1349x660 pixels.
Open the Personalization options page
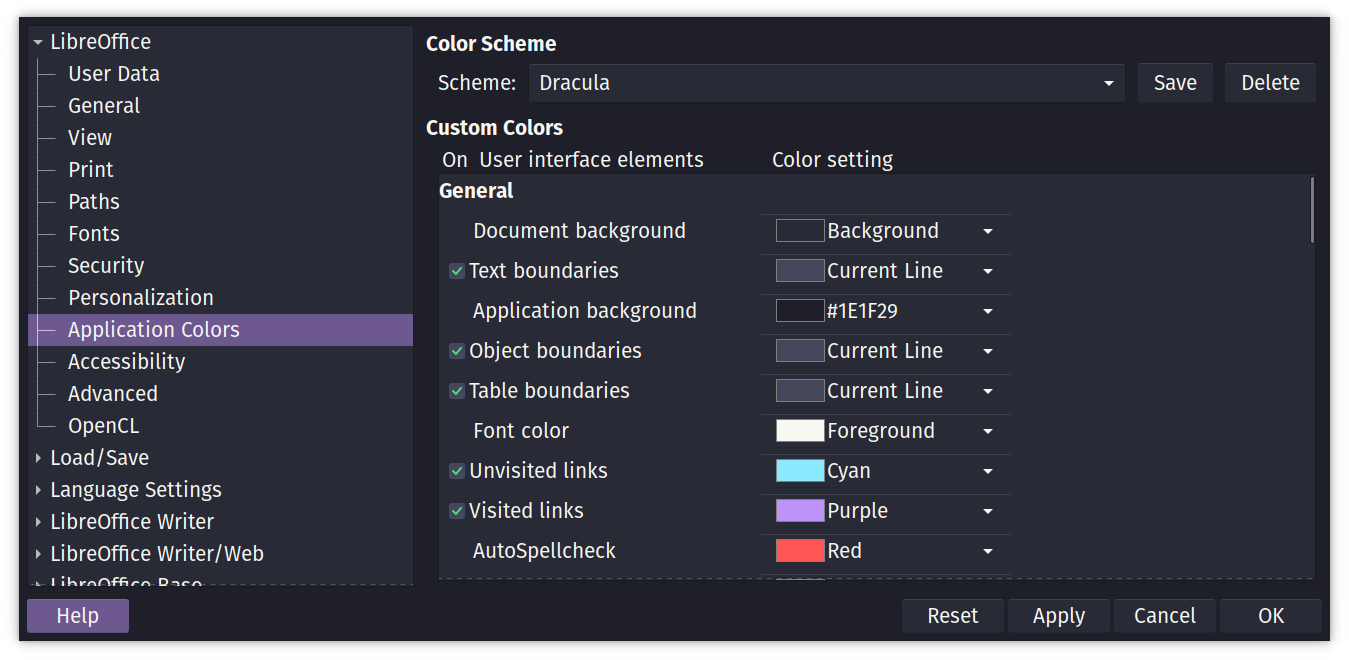[140, 298]
